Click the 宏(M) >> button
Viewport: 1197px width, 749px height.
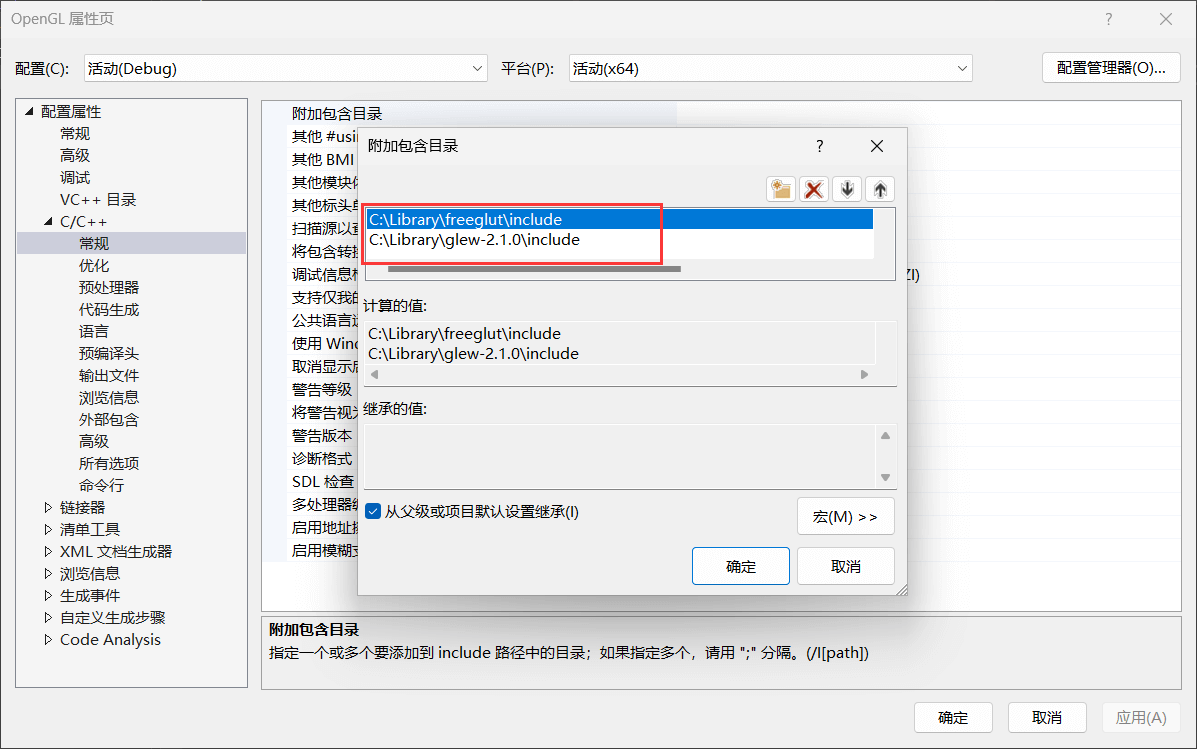pyautogui.click(x=845, y=517)
